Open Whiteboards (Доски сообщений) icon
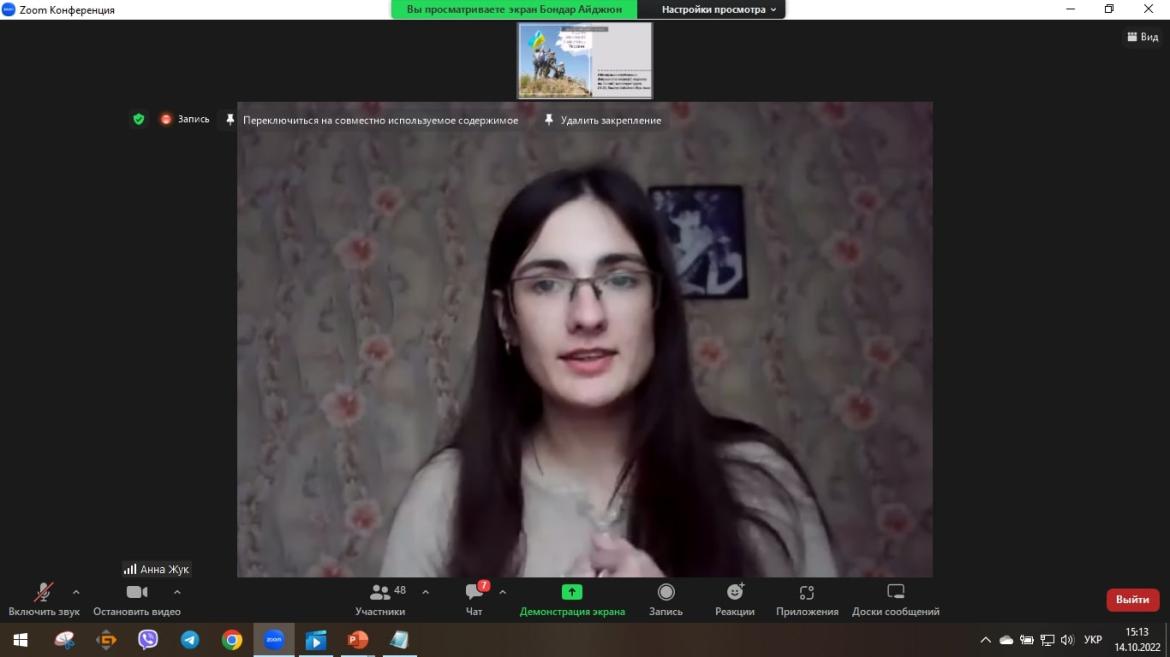The height and width of the screenshot is (657, 1170). pyautogui.click(x=895, y=592)
